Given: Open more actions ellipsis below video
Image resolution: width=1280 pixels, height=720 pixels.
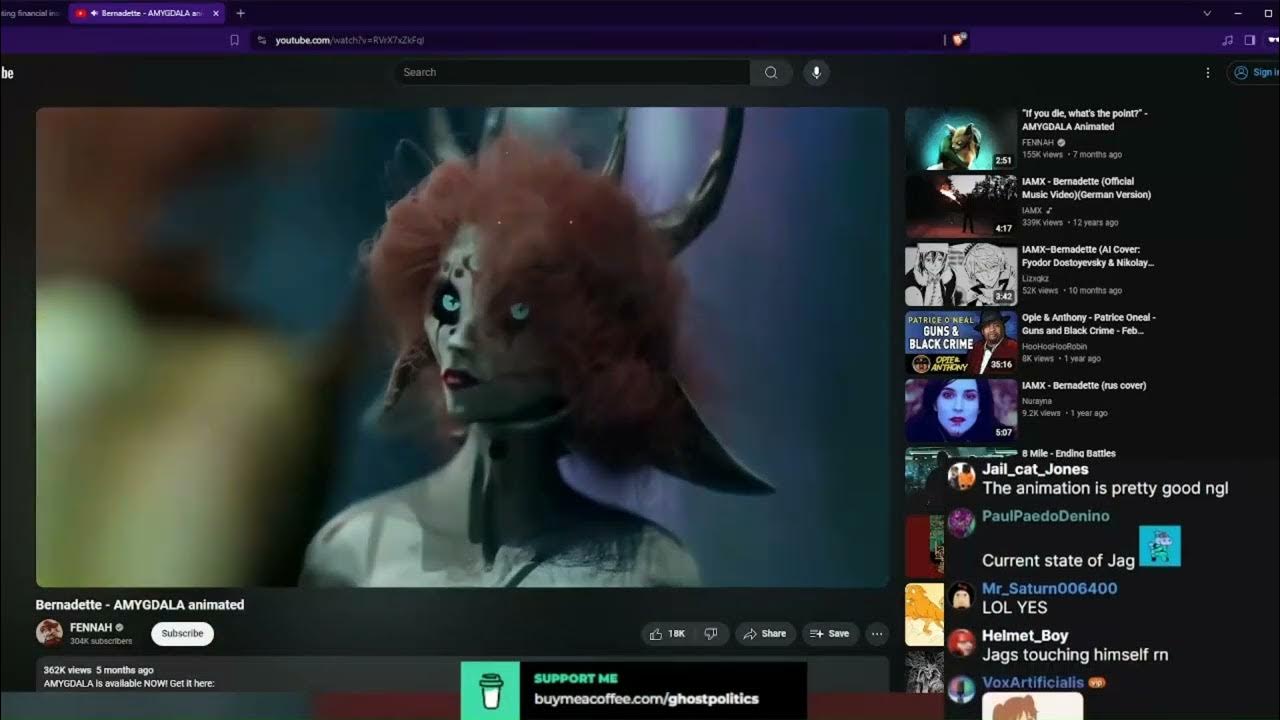Looking at the screenshot, I should coord(877,633).
